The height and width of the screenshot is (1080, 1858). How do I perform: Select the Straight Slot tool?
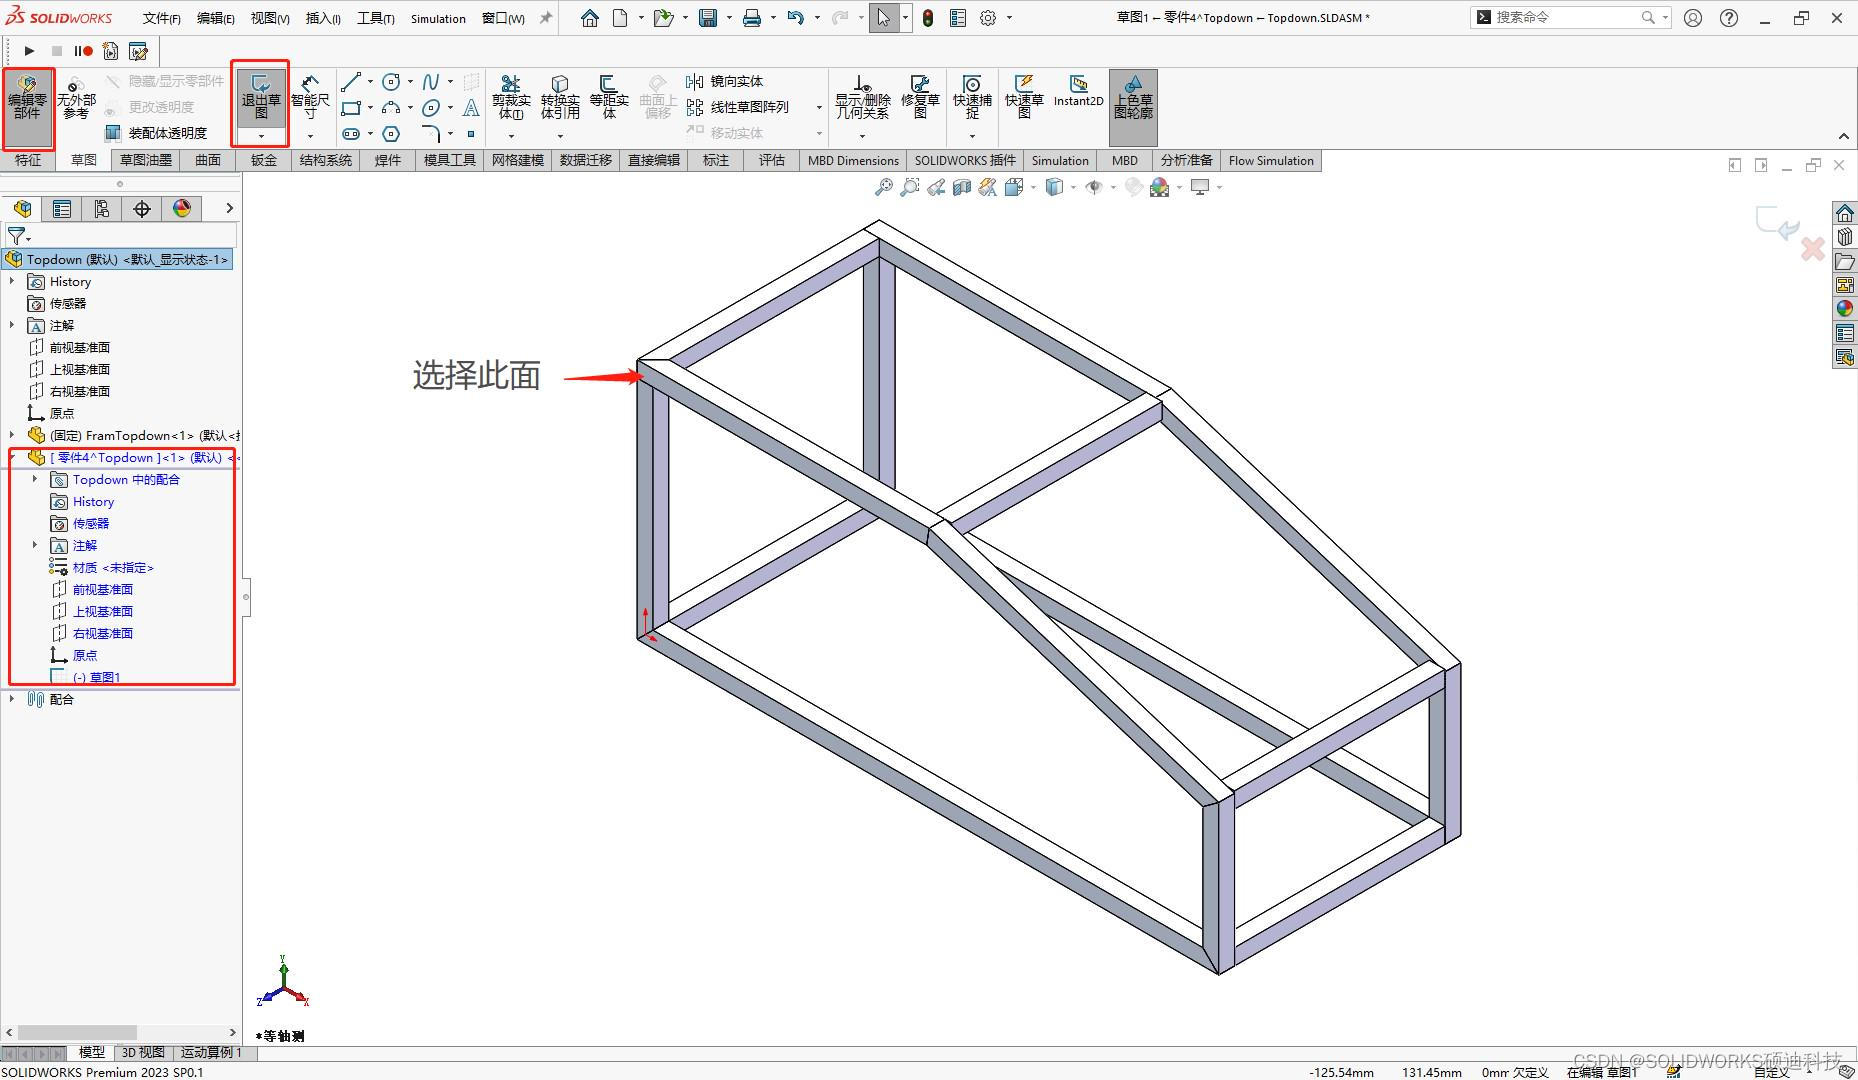[350, 134]
